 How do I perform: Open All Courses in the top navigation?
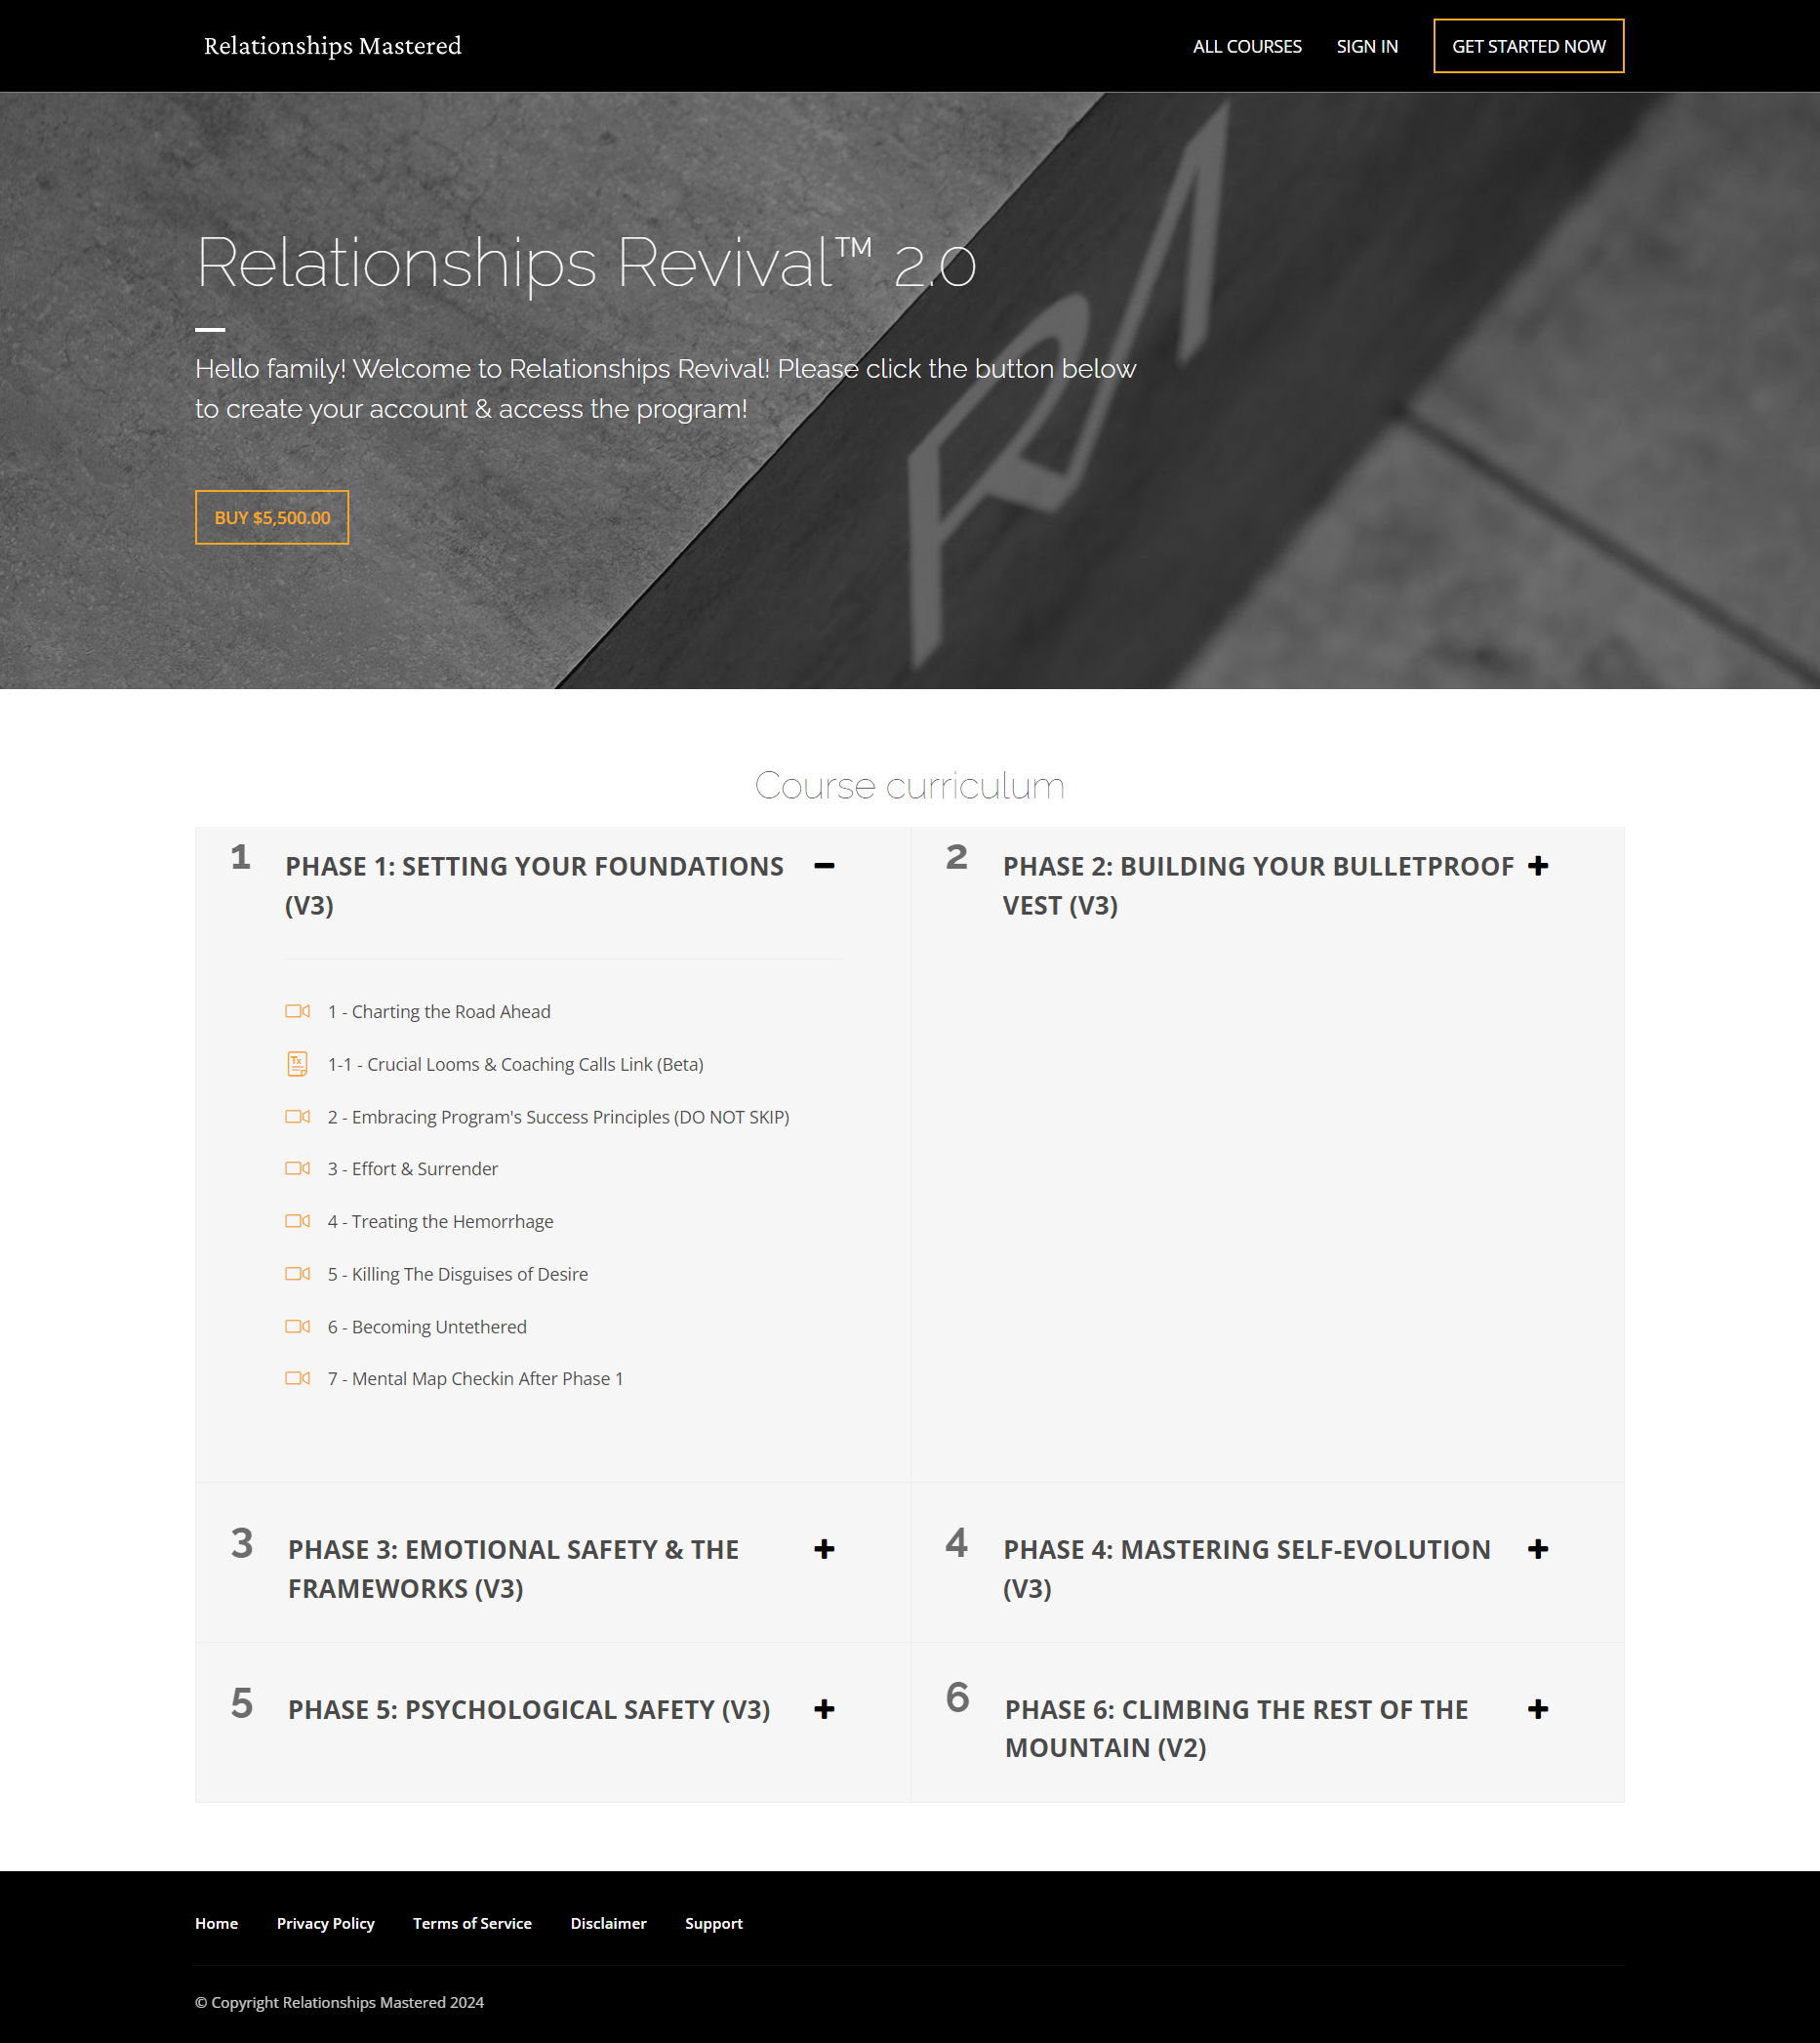tap(1247, 46)
